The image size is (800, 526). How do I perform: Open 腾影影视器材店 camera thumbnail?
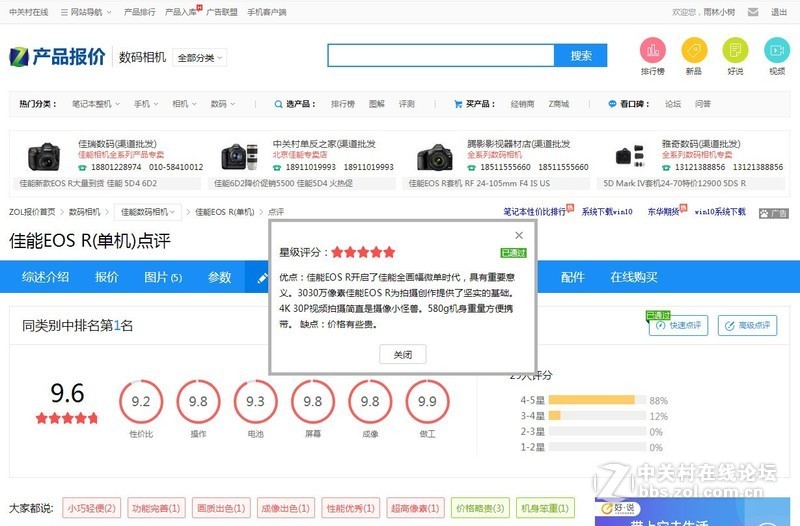click(435, 156)
